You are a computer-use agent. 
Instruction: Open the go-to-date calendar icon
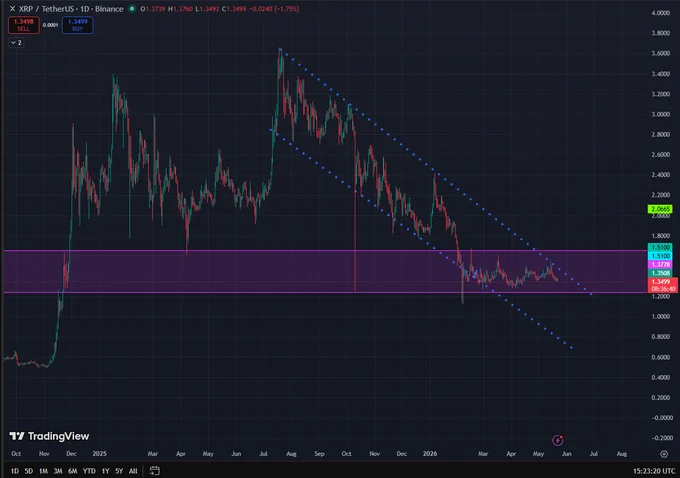(x=154, y=471)
